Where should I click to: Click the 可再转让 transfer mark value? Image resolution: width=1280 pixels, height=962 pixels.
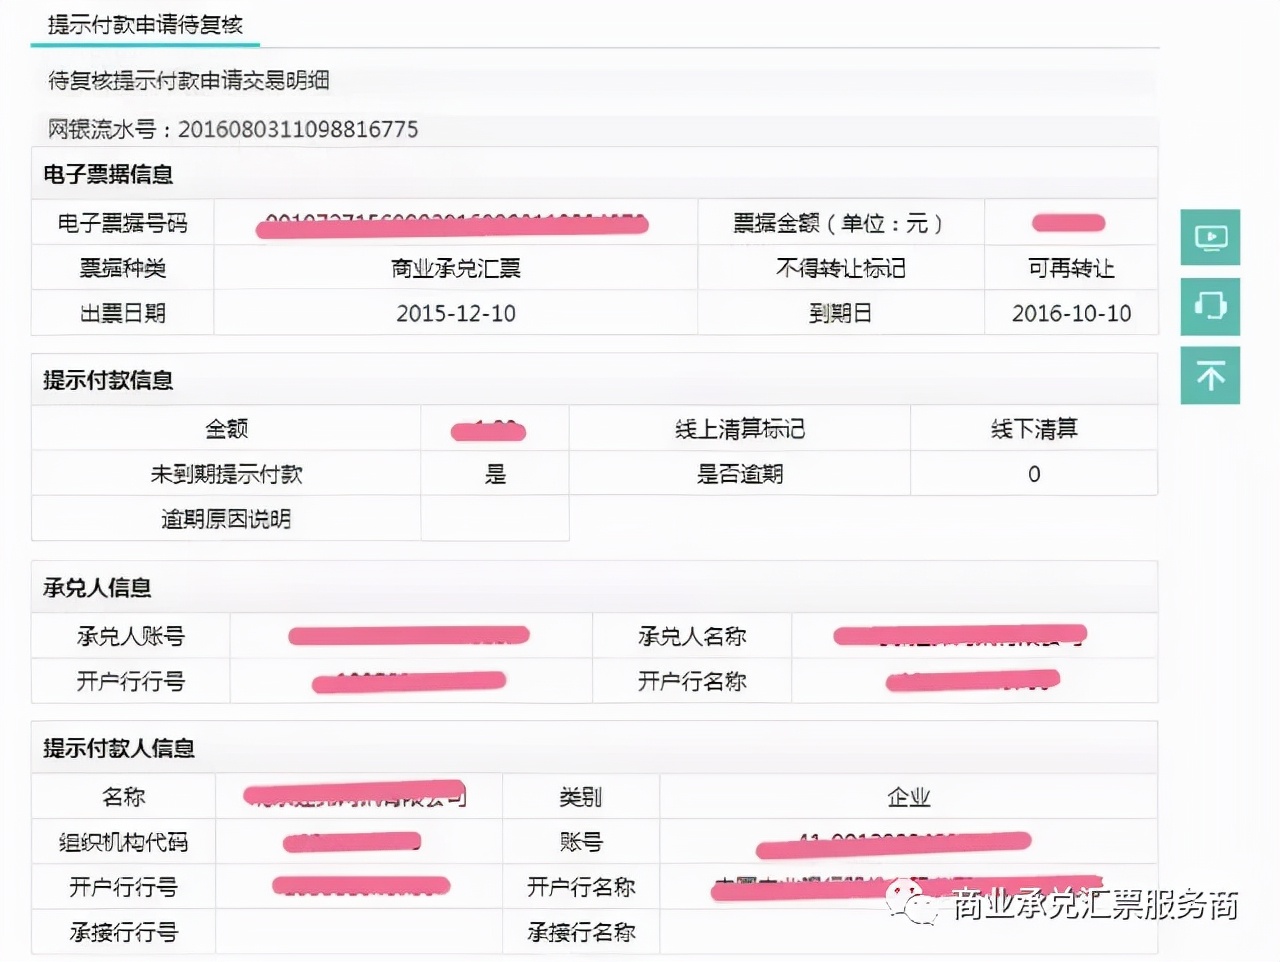(x=1071, y=268)
